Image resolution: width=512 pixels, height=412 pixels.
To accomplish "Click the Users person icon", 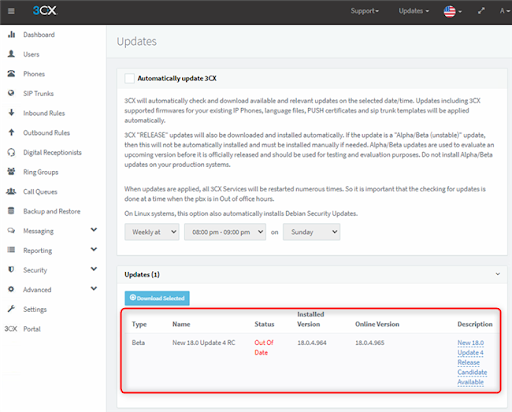I will pyautogui.click(x=11, y=54).
